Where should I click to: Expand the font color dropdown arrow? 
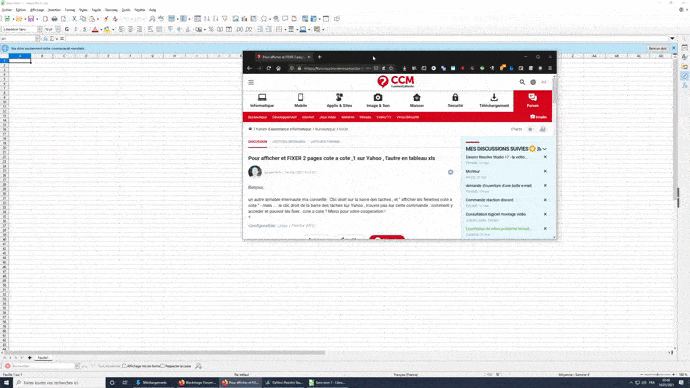(101, 30)
